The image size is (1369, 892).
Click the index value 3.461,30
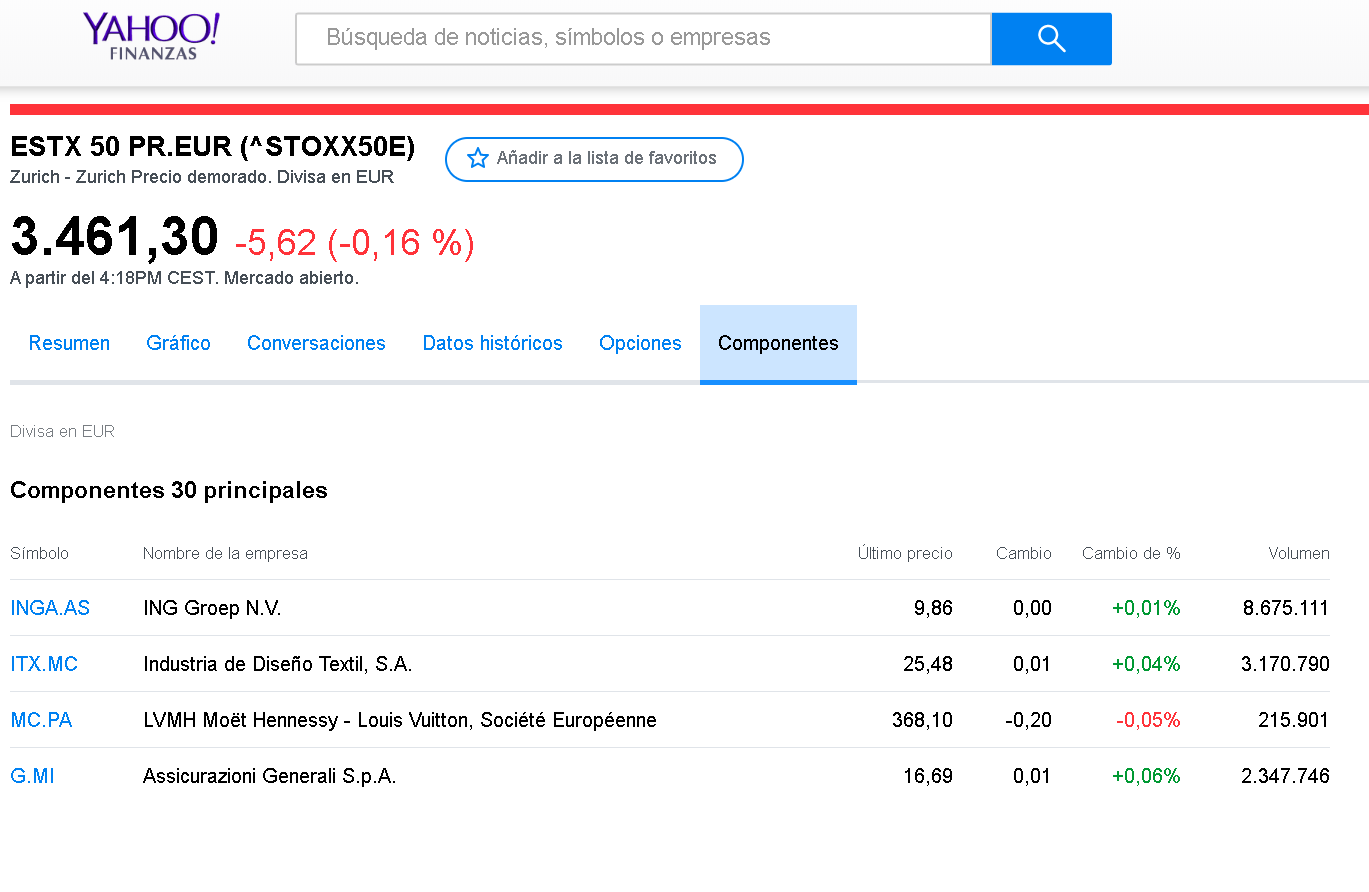pos(114,238)
